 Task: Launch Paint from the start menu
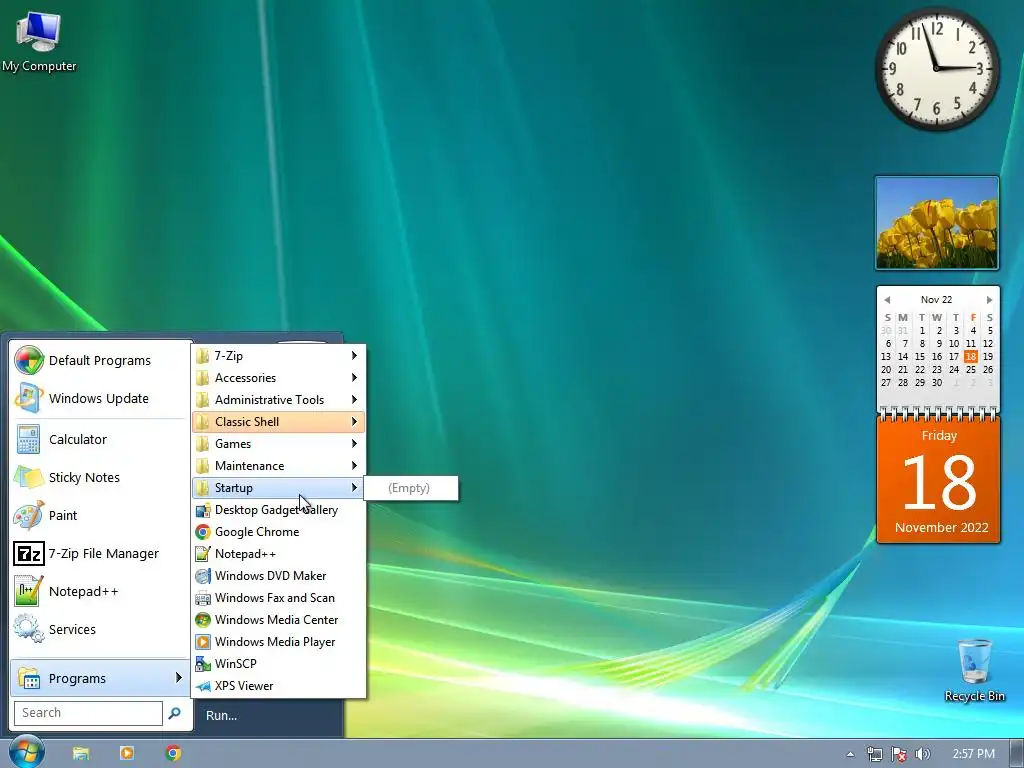99,515
